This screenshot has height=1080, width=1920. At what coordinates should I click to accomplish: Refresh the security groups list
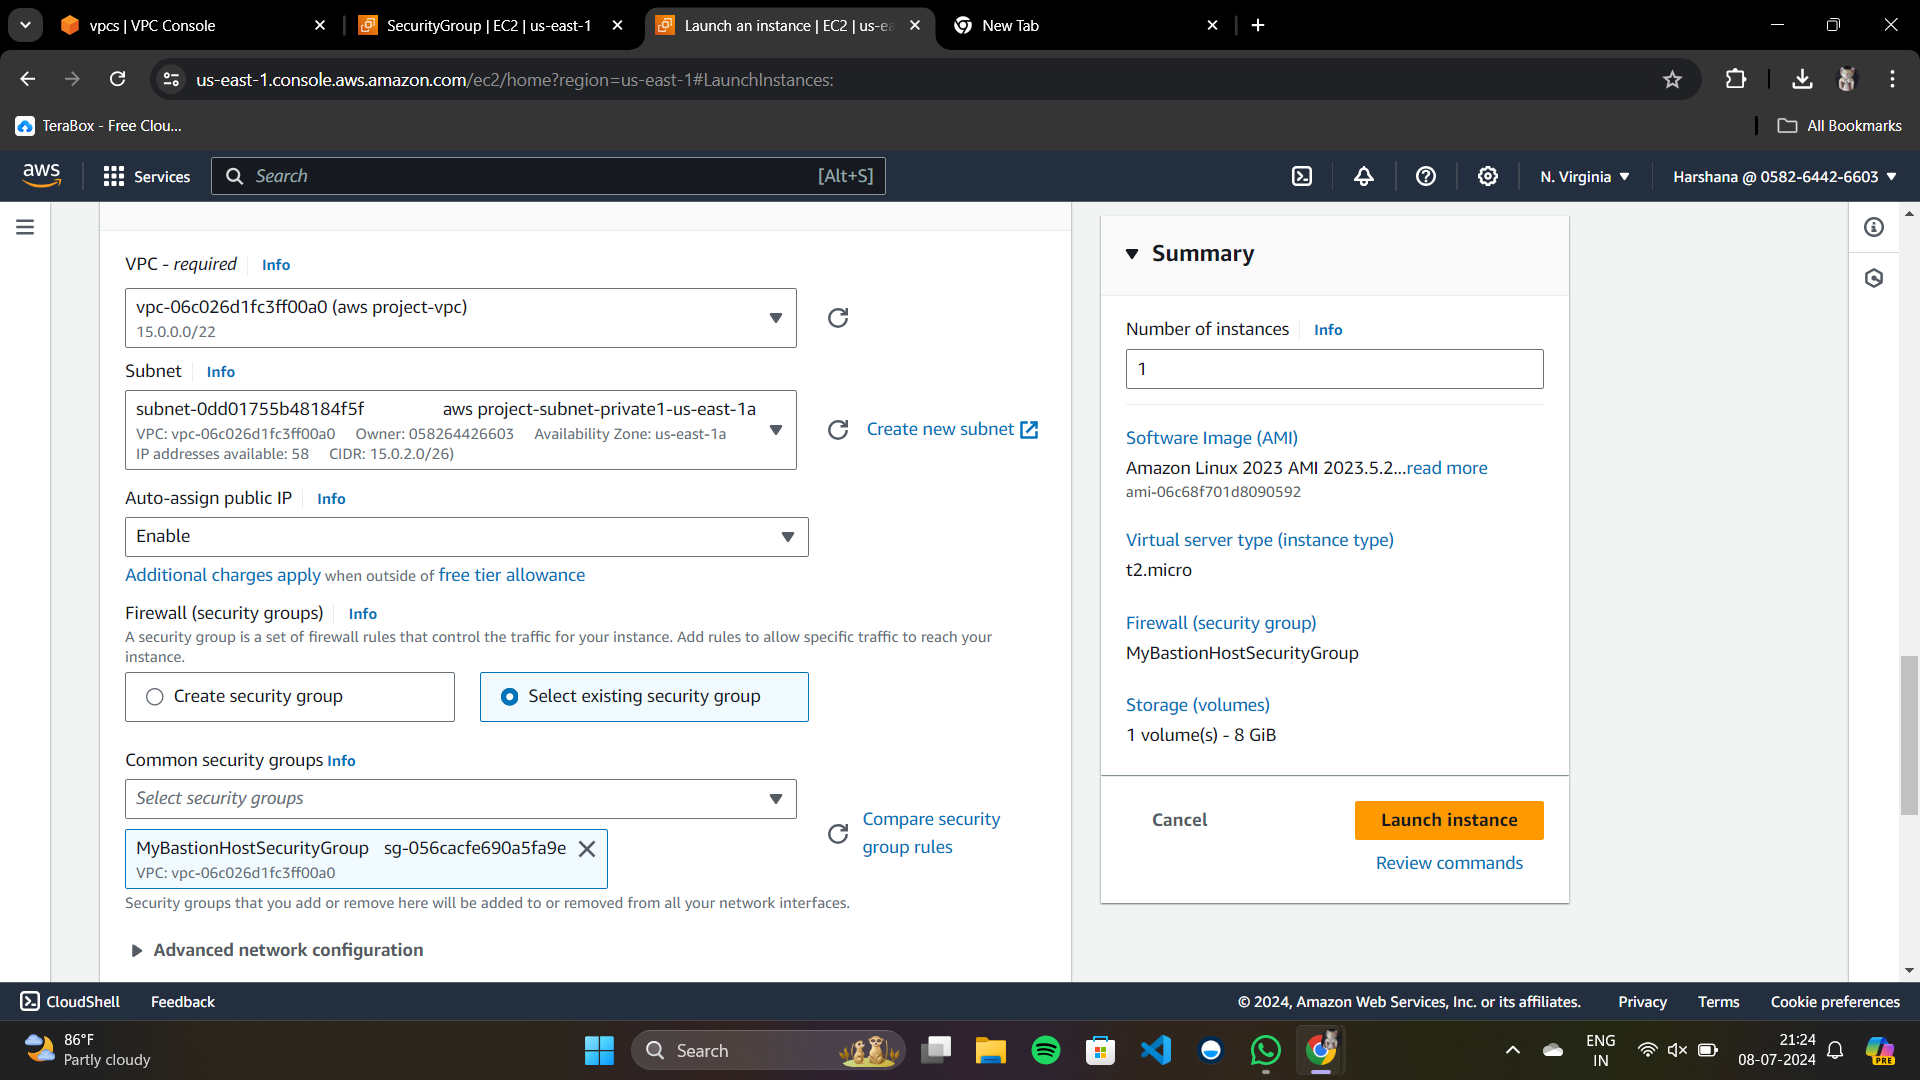point(838,833)
